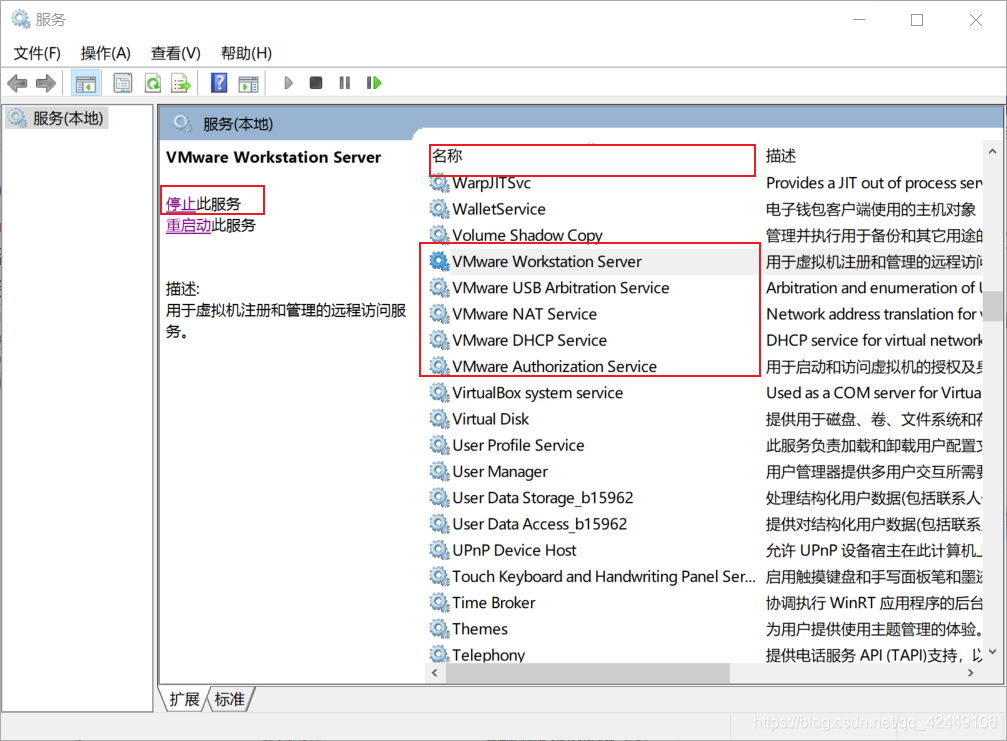Click gear icon beside VMware NAT Service

click(x=439, y=314)
